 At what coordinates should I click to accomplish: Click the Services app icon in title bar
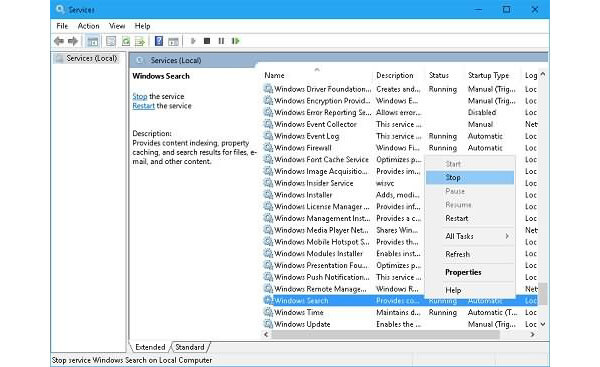60,9
